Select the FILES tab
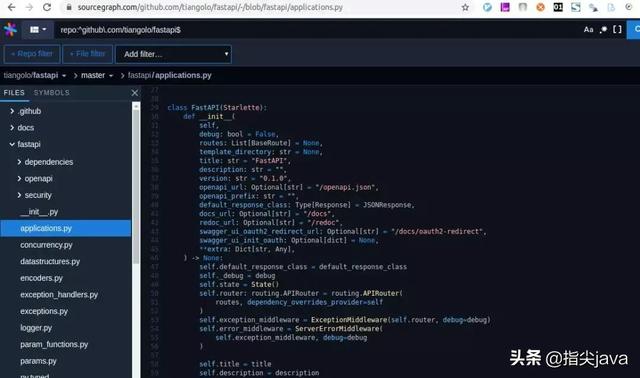The width and height of the screenshot is (640, 378). [x=14, y=93]
